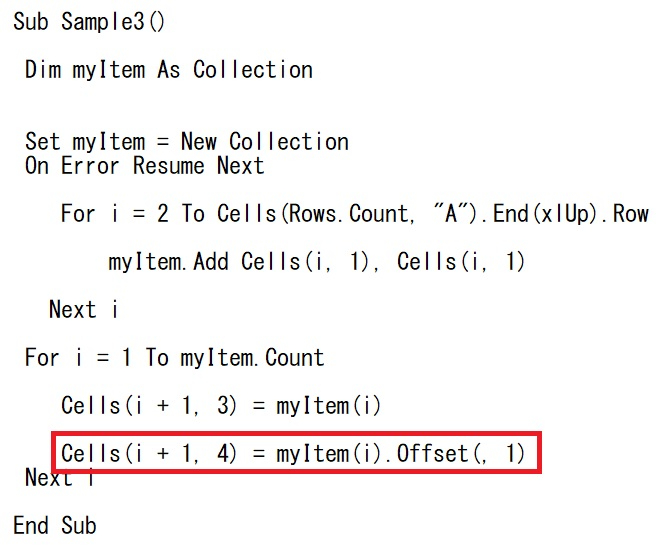Click Cells(i + 1, 4) in highlighted line
Image resolution: width=663 pixels, height=546 pixels.
[148, 454]
